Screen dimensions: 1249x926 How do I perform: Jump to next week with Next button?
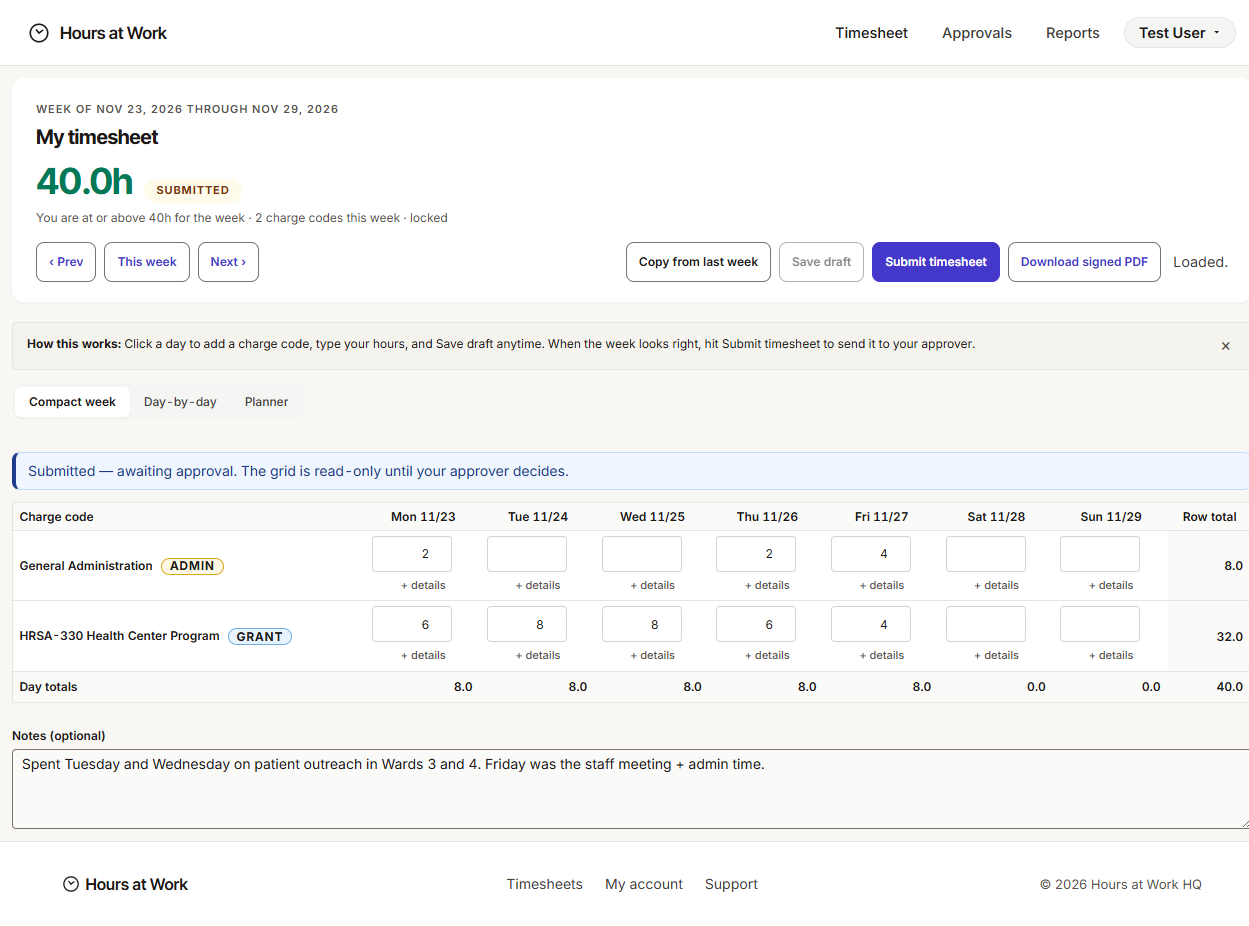click(x=228, y=262)
